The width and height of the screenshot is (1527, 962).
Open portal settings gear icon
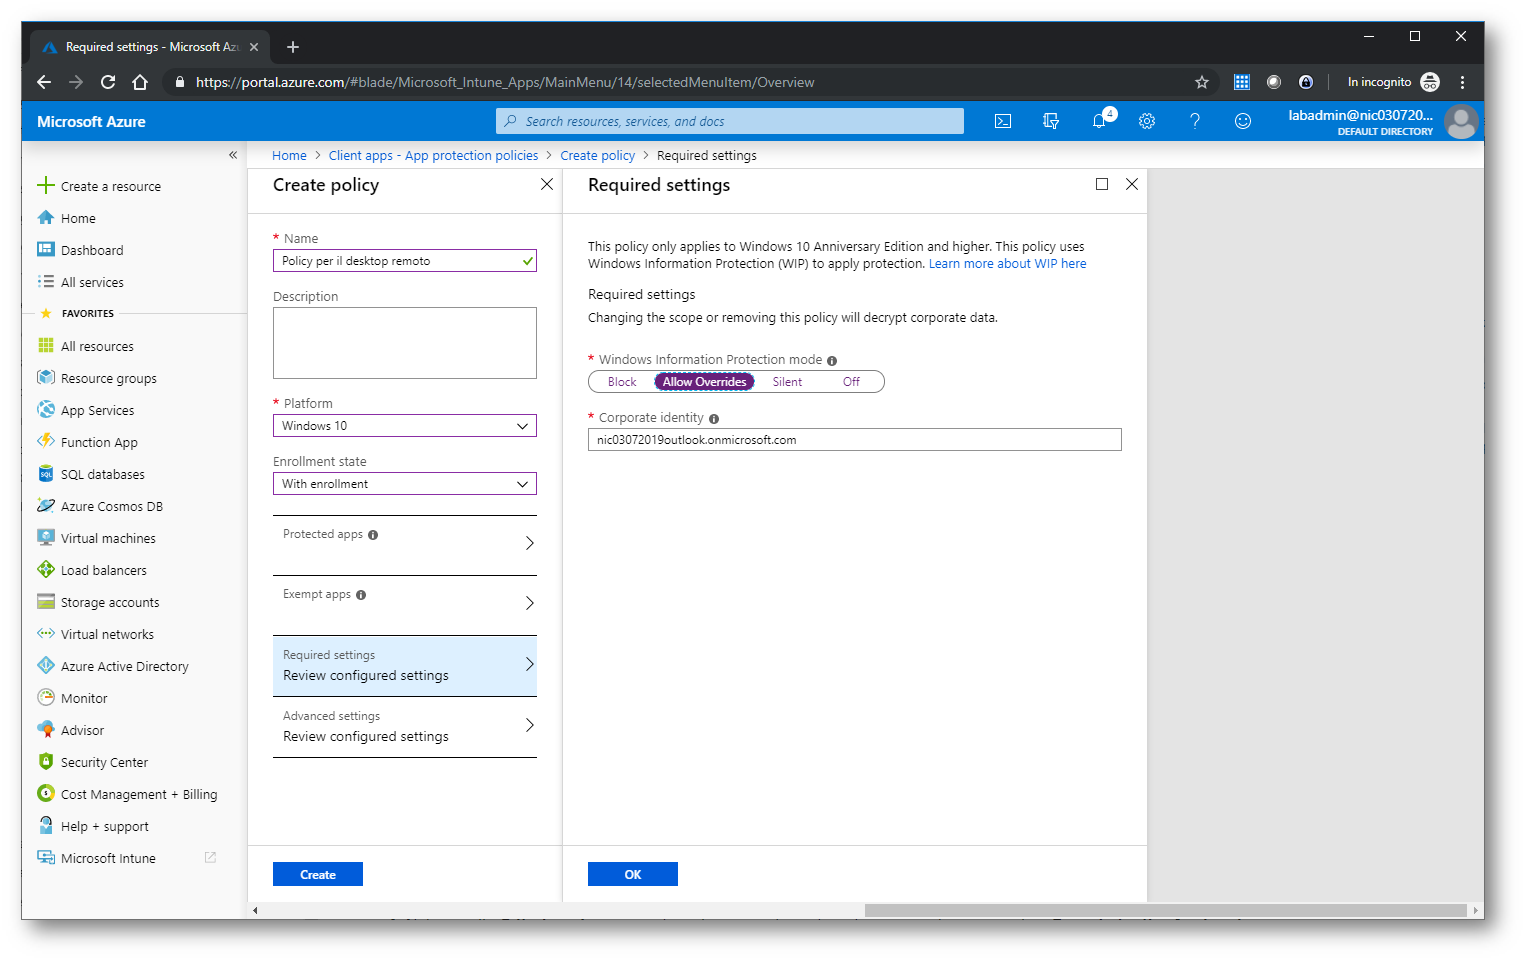[1147, 121]
